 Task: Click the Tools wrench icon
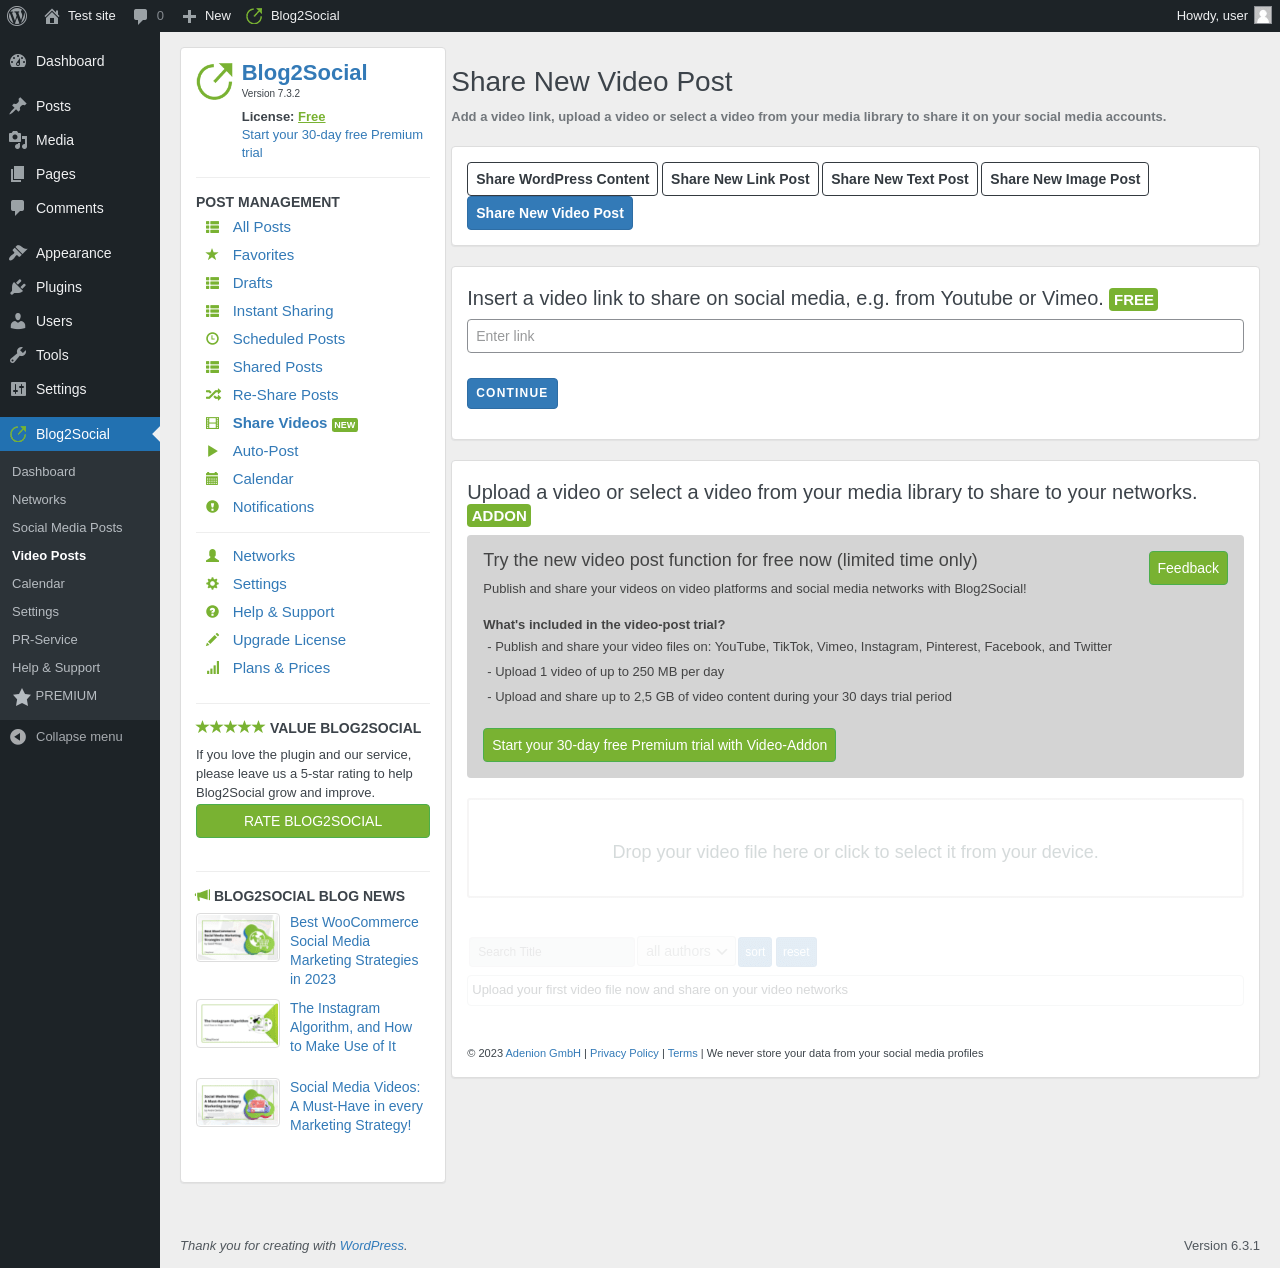point(18,355)
